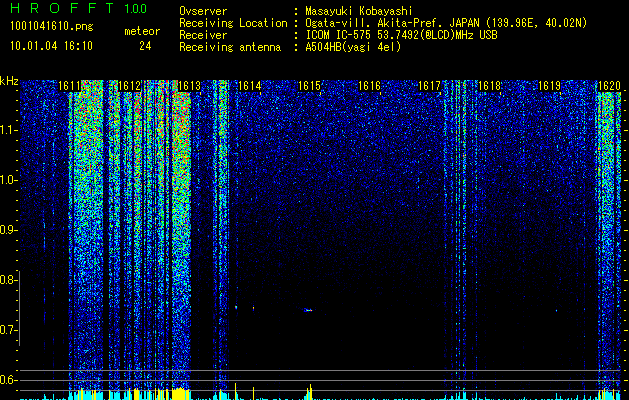
Task: Click the 0.7 kHz axis tick label
Action: (8, 330)
